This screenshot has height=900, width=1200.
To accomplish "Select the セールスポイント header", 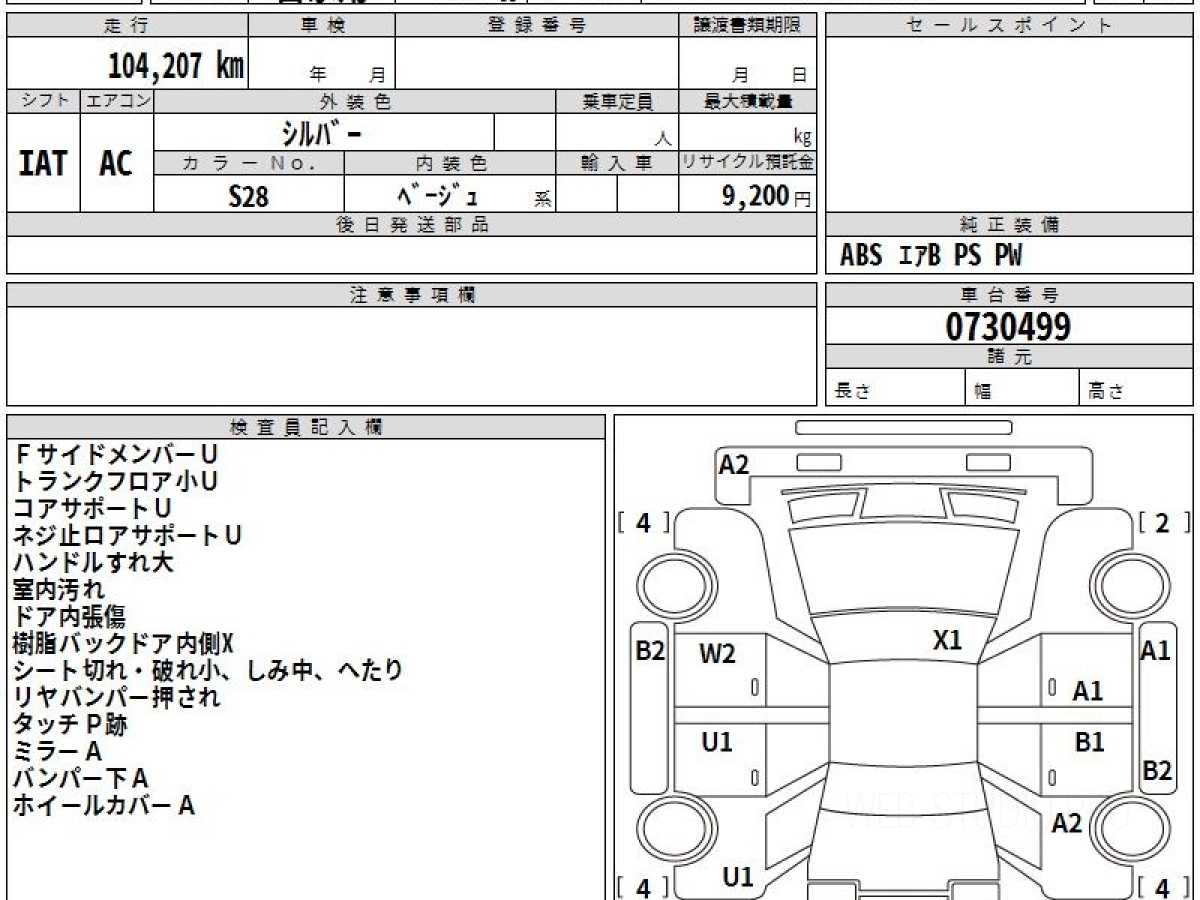I will (1008, 26).
